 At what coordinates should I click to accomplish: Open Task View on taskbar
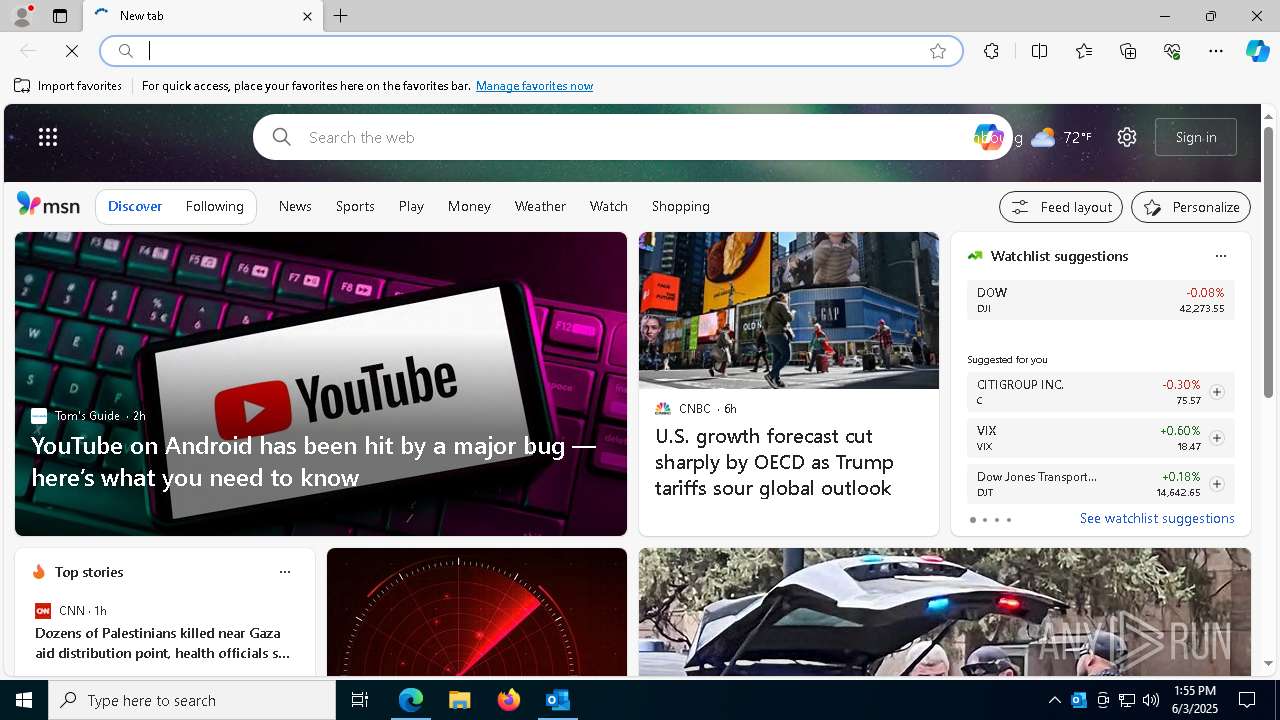(x=360, y=700)
